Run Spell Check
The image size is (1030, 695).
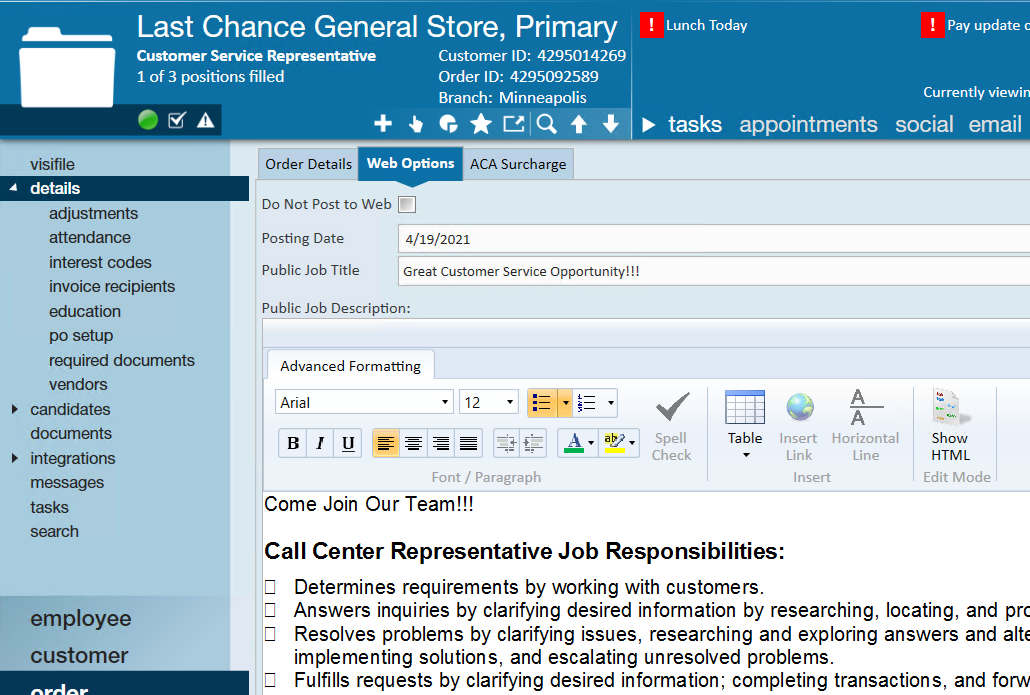coord(671,427)
